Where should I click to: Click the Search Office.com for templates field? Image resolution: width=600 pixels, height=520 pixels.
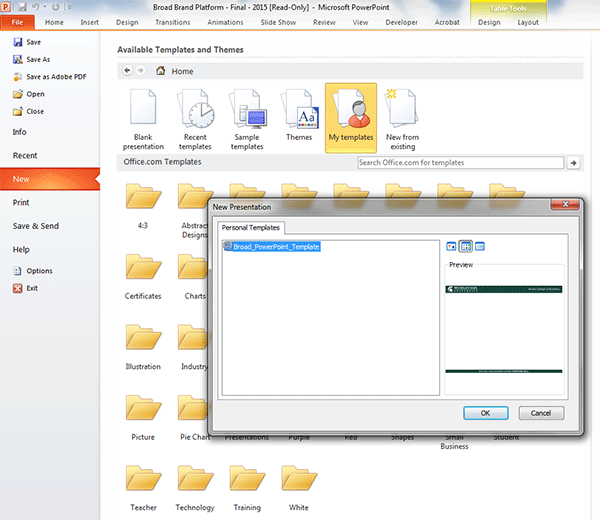460,163
